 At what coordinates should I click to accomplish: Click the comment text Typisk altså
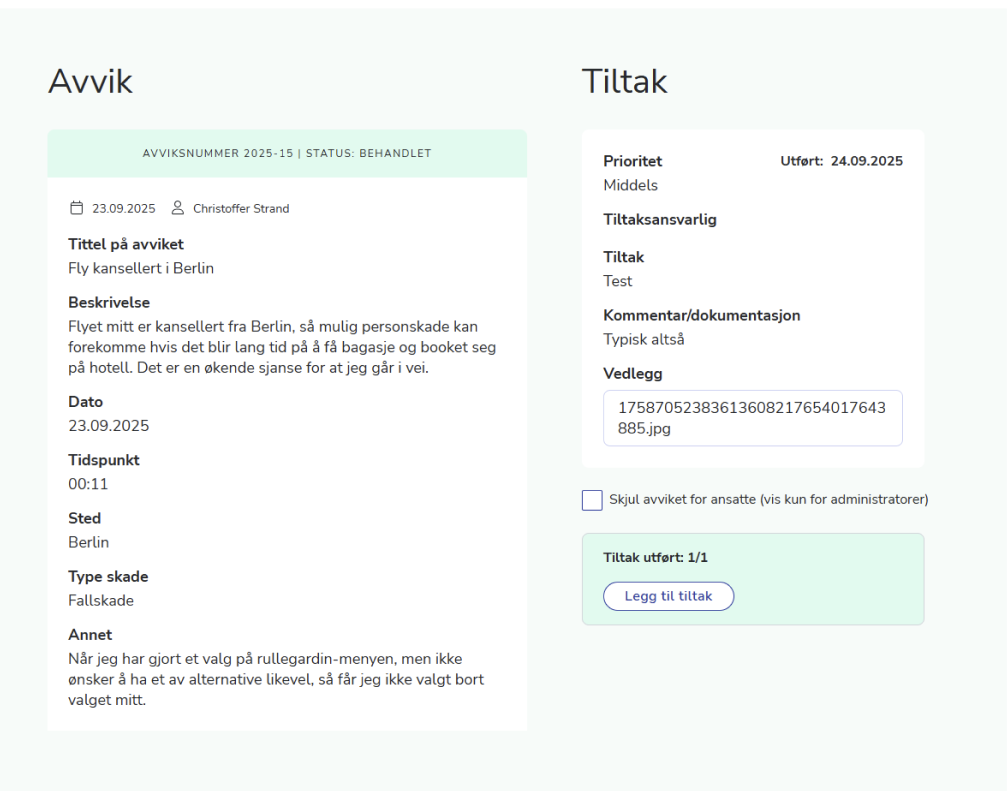tap(643, 339)
